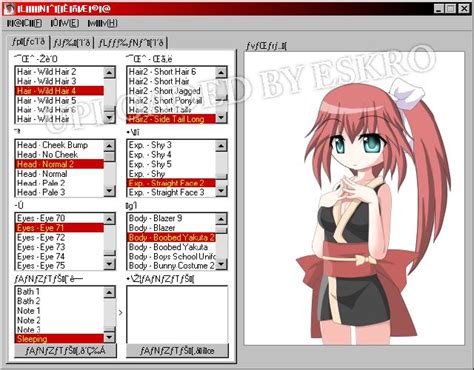Select Hair - Wild Hair 2

60,72
